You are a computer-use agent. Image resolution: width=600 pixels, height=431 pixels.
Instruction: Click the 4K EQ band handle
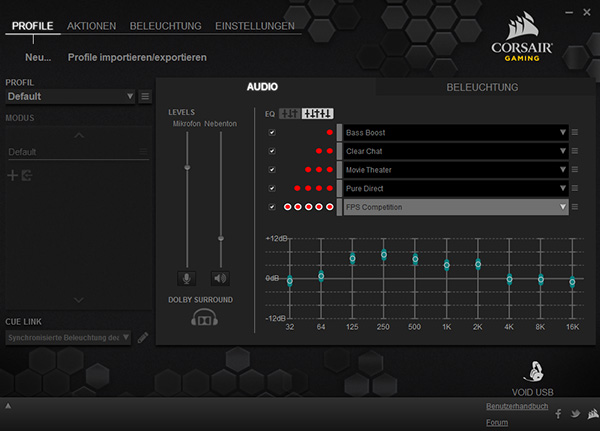[x=509, y=279]
